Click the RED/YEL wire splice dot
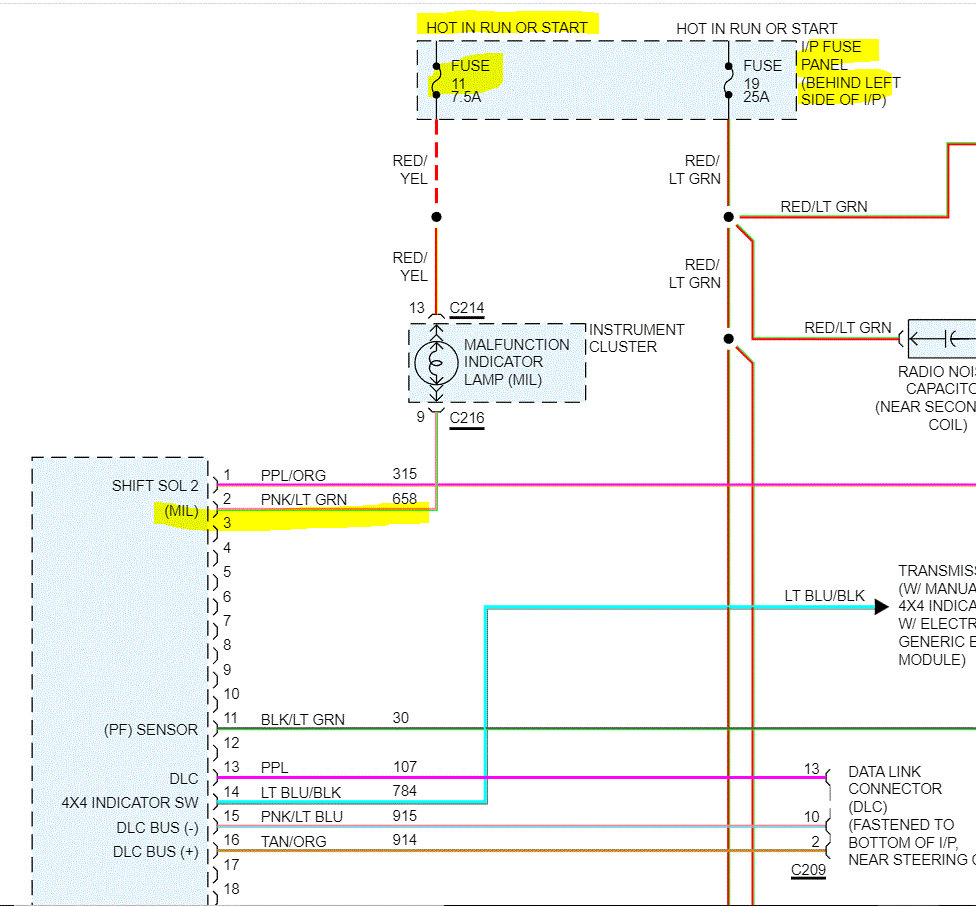This screenshot has height=906, width=976. (436, 217)
